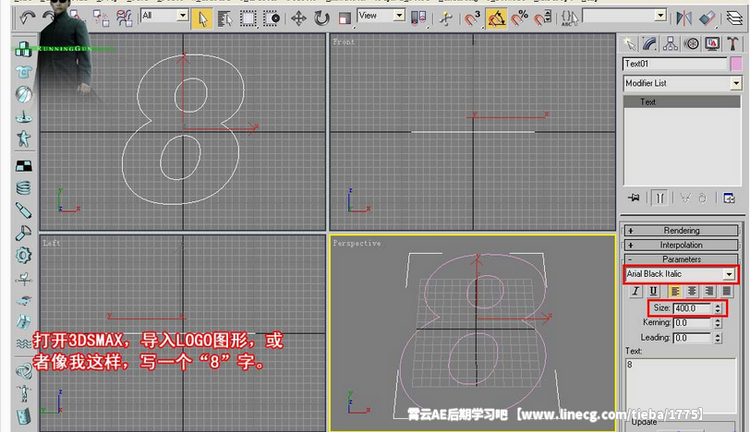Screen dimensions: 750x432
Task: Select the Text entry in modifier stack
Action: [682, 101]
